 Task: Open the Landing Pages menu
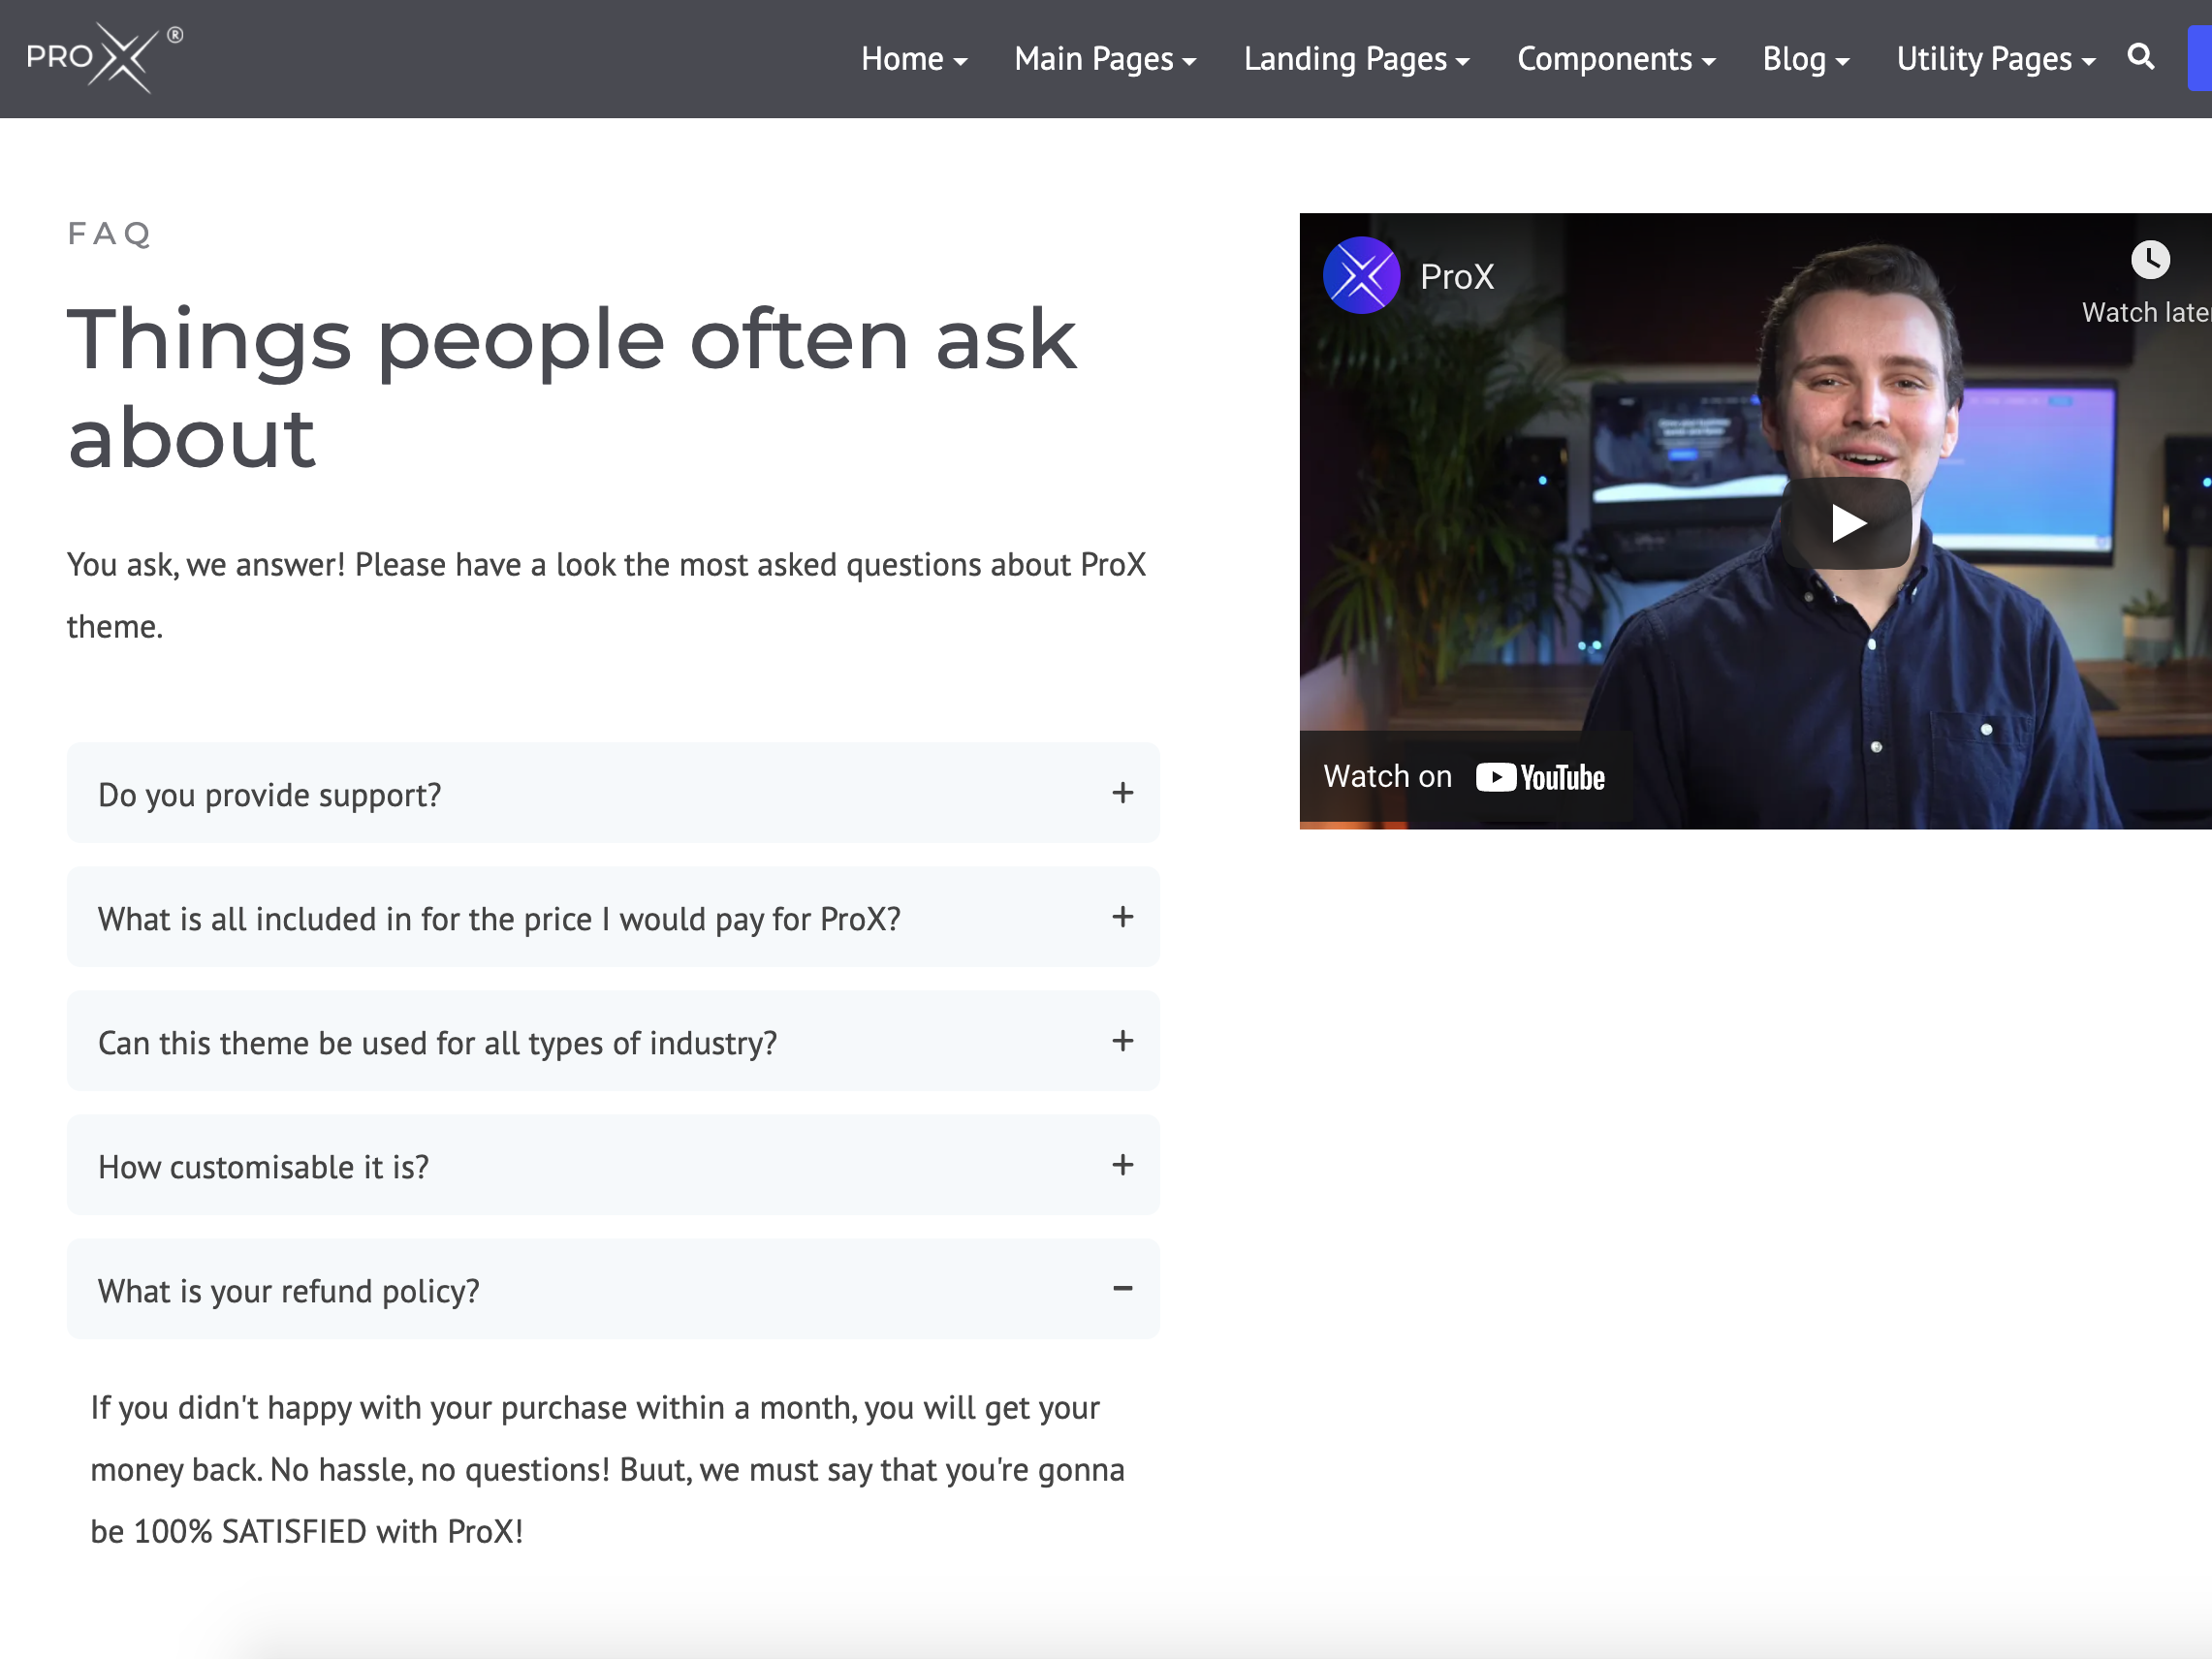click(1356, 59)
